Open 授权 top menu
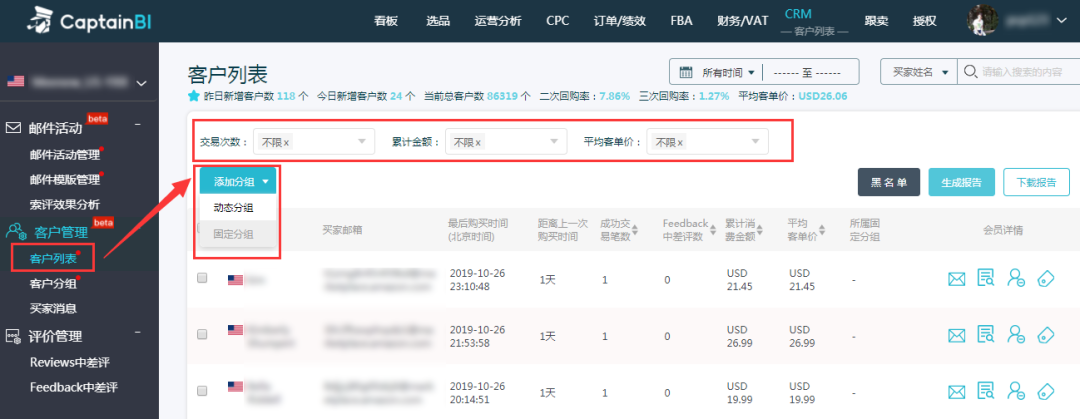The width and height of the screenshot is (1080, 419). pyautogui.click(x=924, y=21)
